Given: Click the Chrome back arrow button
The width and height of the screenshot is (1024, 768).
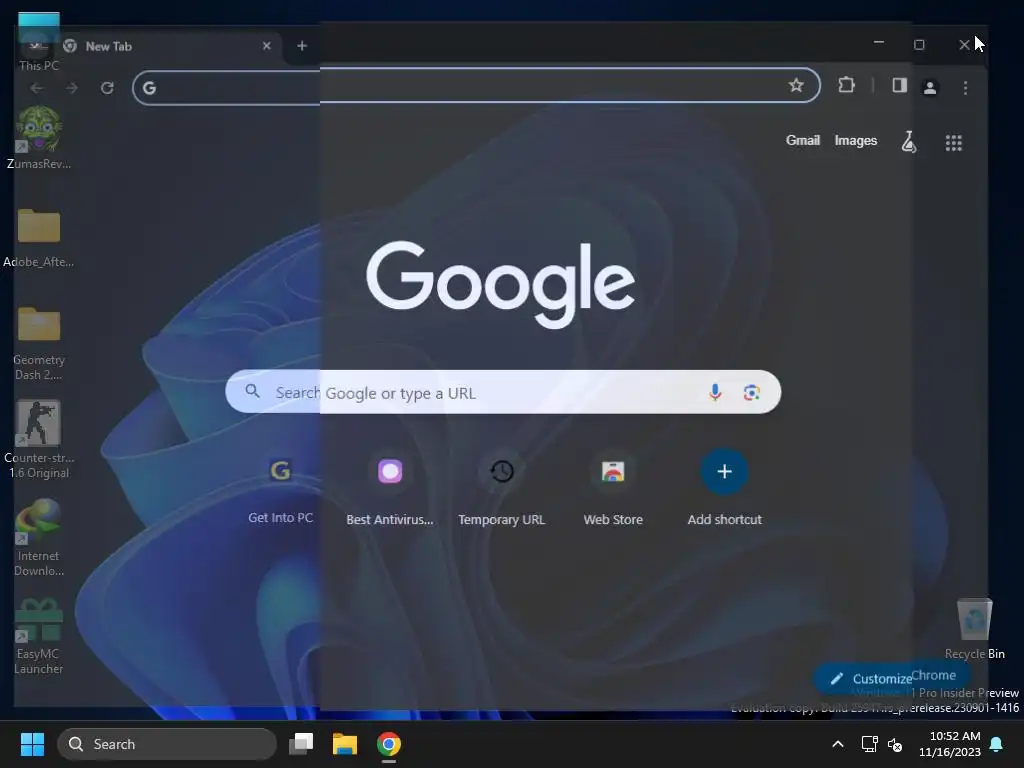Looking at the screenshot, I should tap(37, 88).
